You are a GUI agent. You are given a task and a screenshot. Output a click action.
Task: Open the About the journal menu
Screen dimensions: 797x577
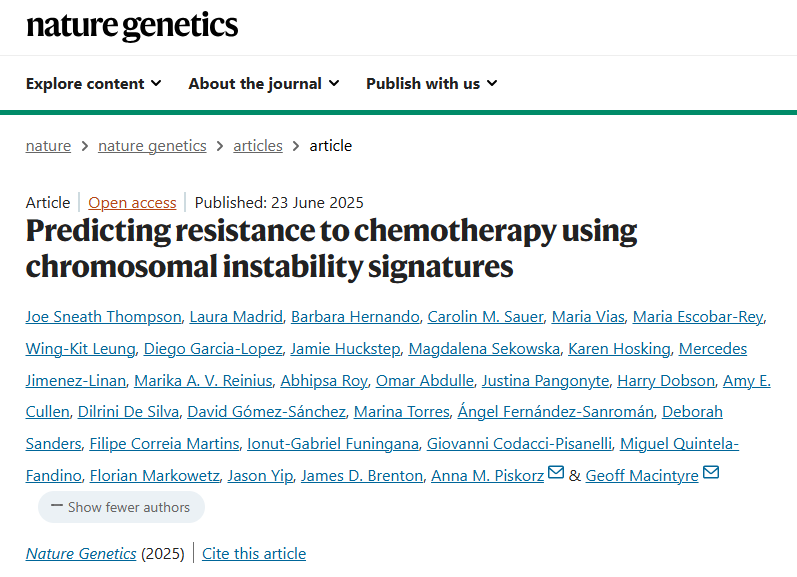click(263, 84)
